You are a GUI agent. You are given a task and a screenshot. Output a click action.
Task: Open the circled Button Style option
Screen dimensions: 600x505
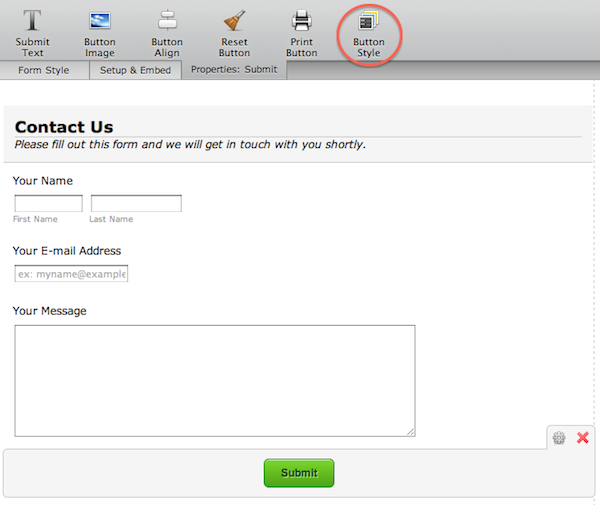coord(368,21)
